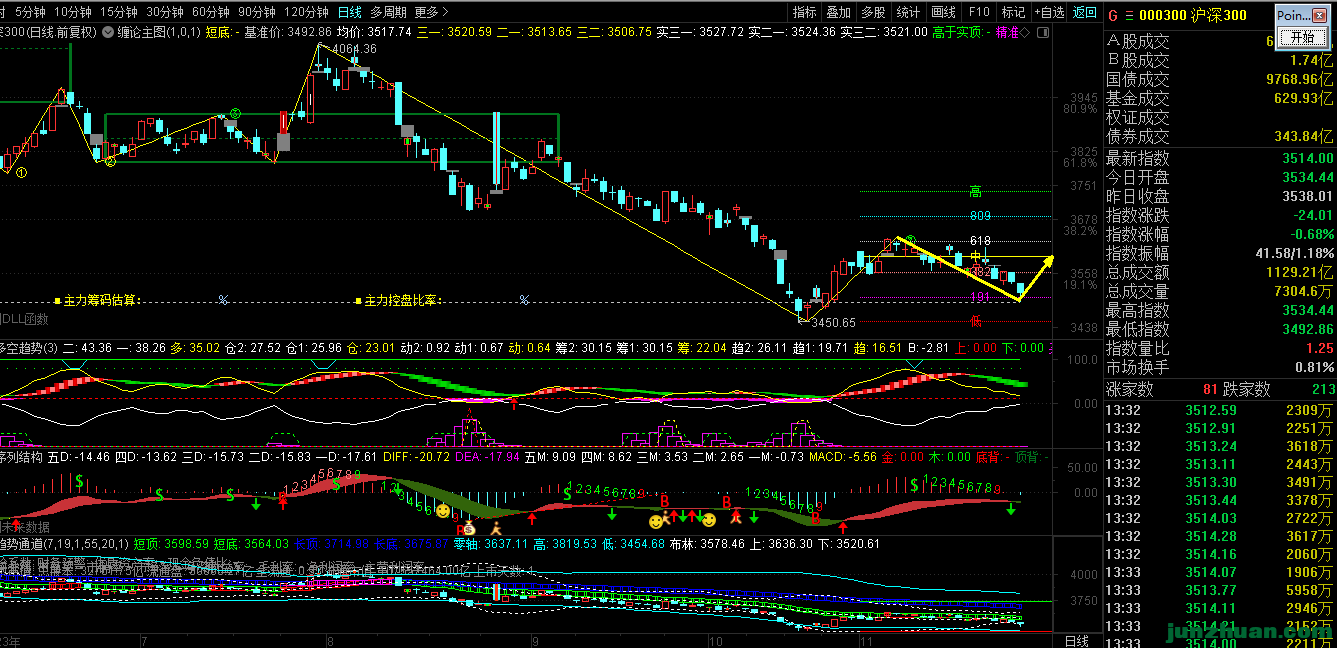Click the 000300 沪深300 stock title

(x=1192, y=15)
